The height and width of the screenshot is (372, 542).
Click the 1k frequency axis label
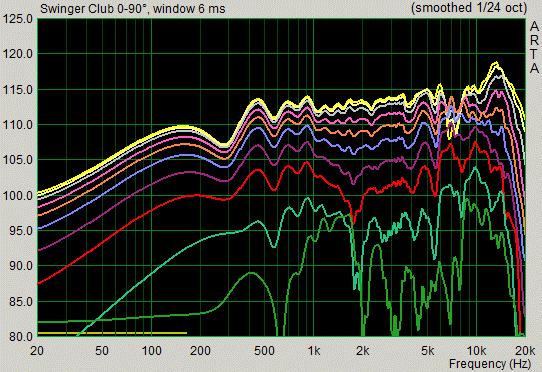tap(314, 351)
